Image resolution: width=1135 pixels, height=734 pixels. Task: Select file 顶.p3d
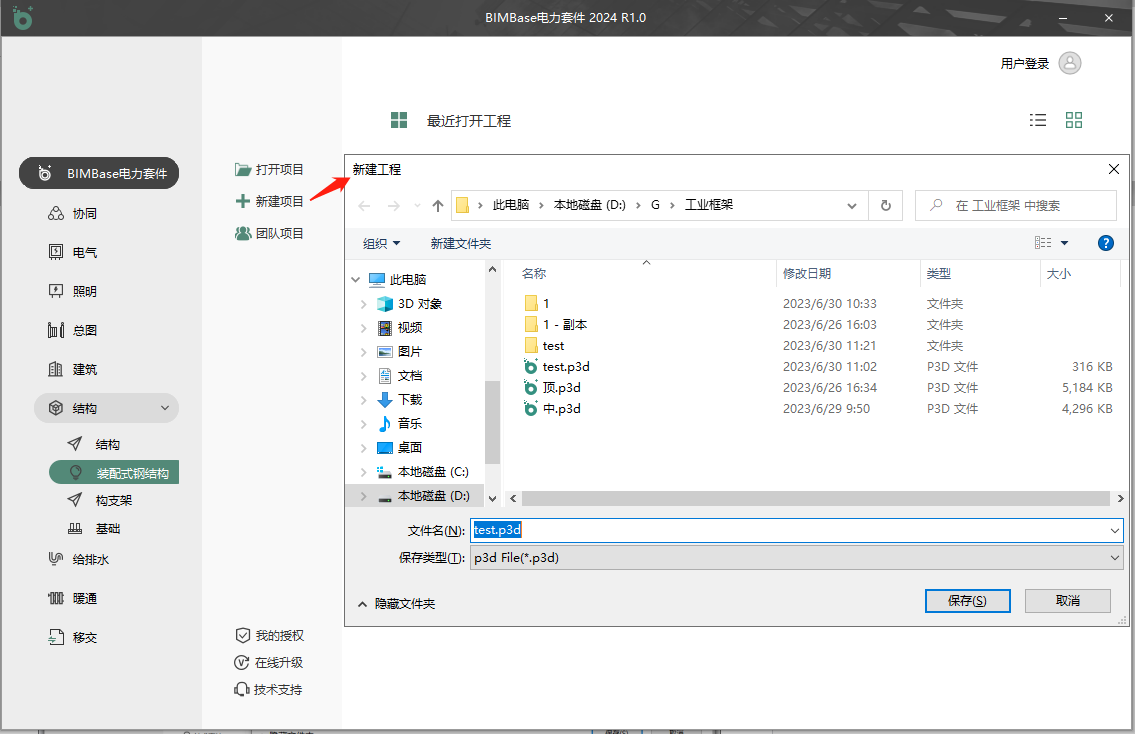click(562, 387)
